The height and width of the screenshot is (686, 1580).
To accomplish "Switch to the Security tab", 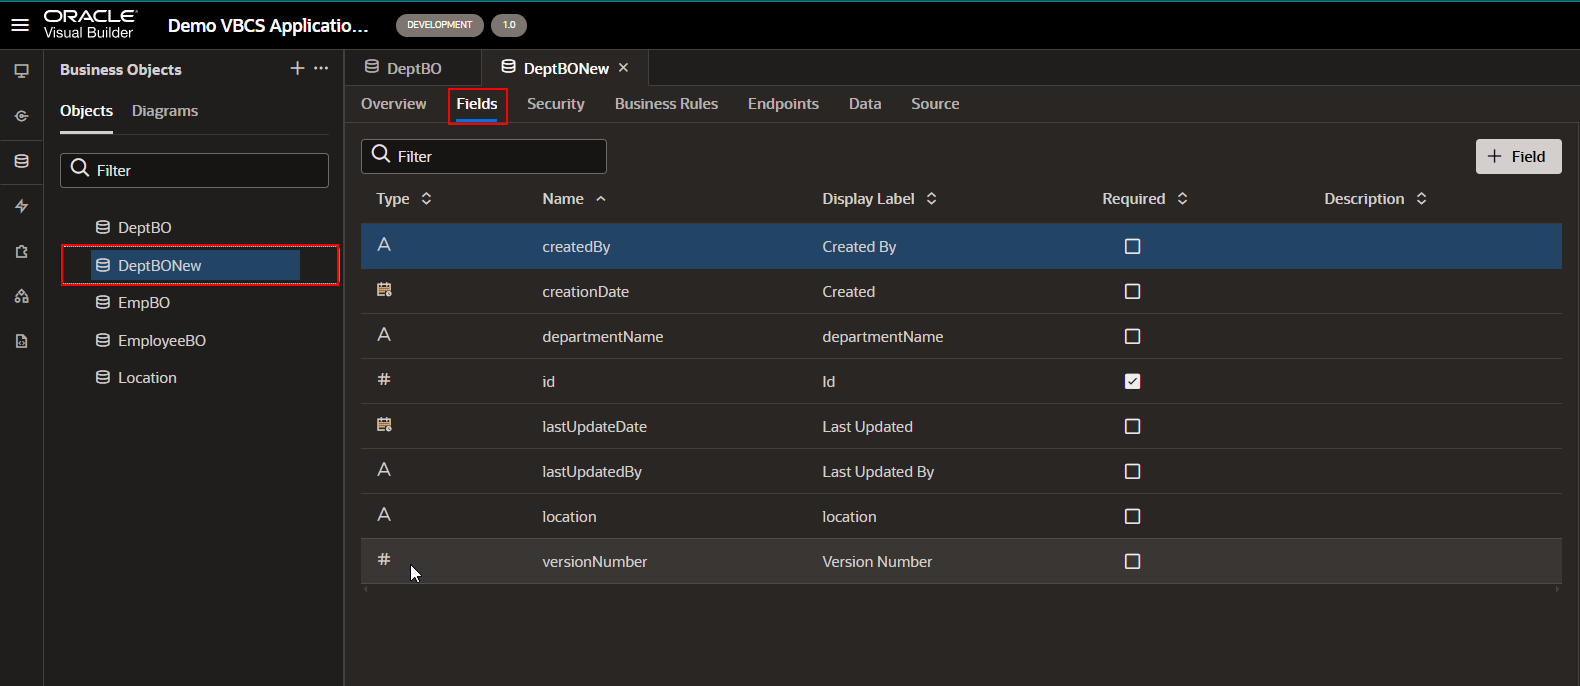I will pyautogui.click(x=556, y=104).
